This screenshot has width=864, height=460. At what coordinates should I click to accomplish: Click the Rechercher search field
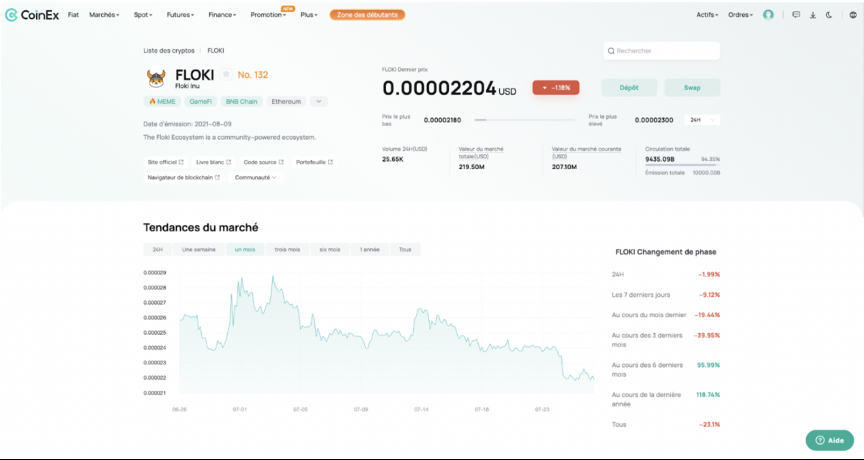click(x=661, y=51)
